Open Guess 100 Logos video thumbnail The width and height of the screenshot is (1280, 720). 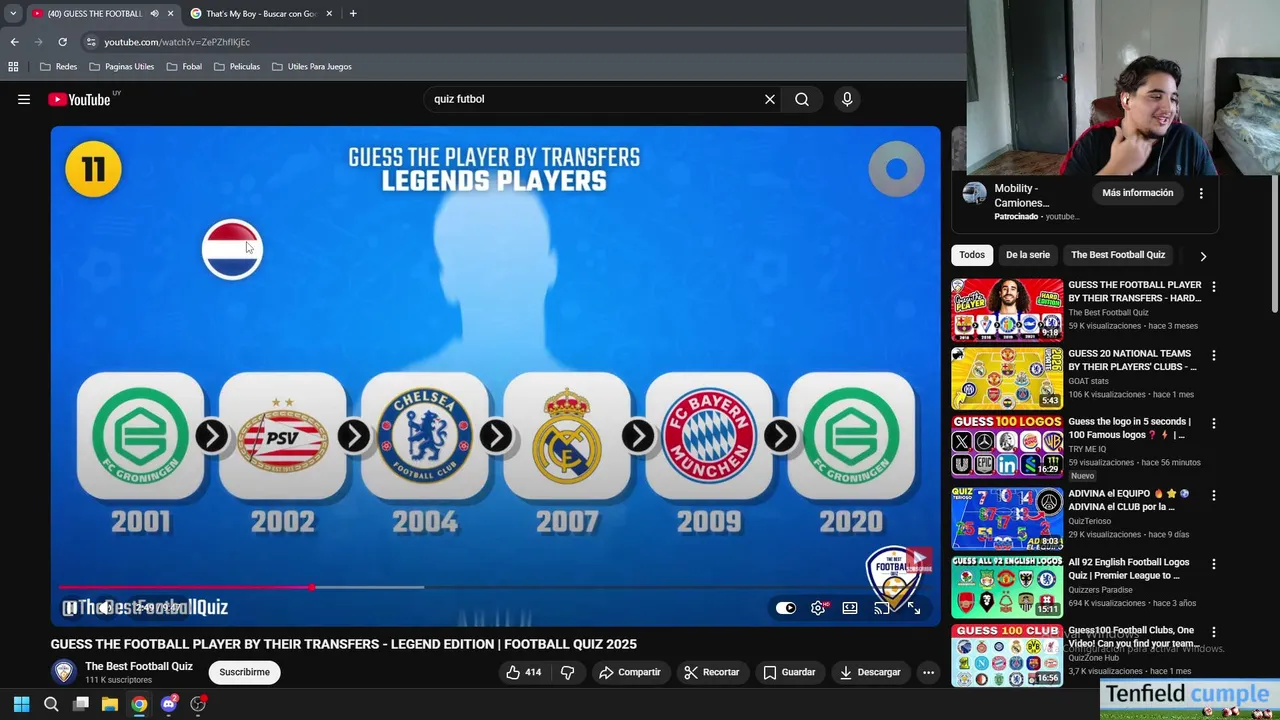(1007, 446)
